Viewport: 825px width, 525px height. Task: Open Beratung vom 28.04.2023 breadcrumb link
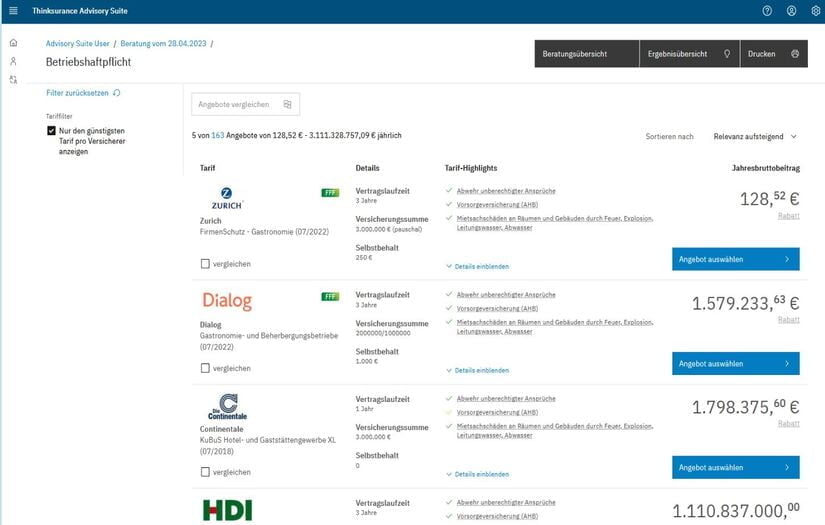pos(163,44)
